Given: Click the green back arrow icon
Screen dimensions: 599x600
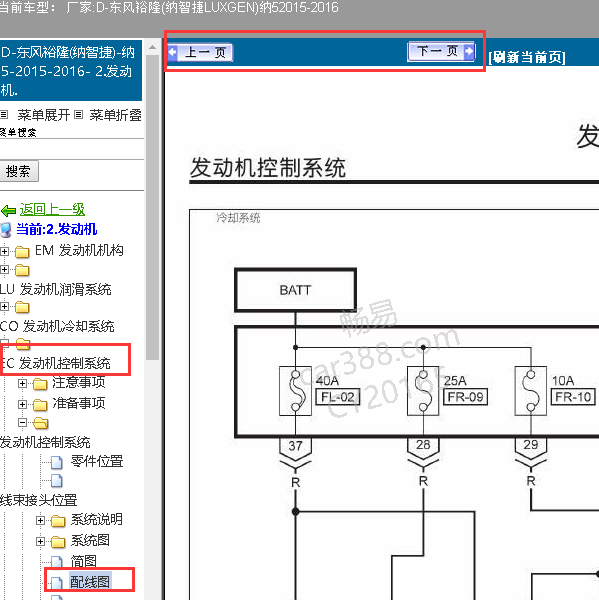Looking at the screenshot, I should (8, 210).
